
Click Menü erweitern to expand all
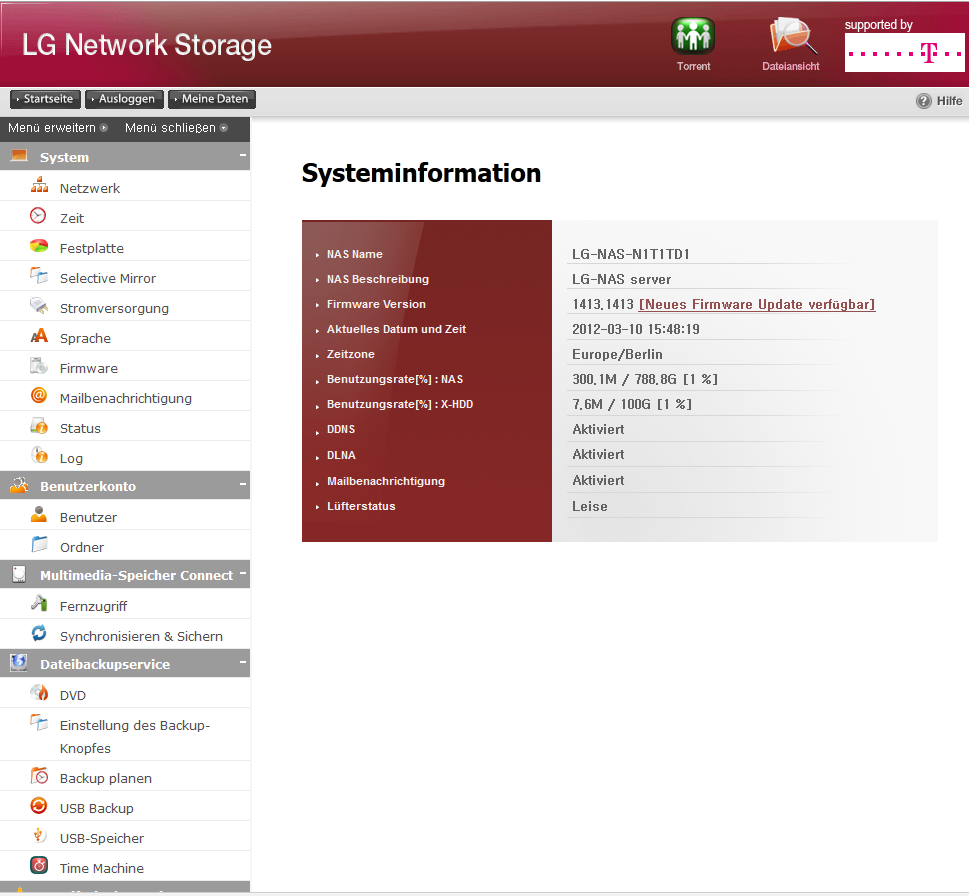click(57, 128)
